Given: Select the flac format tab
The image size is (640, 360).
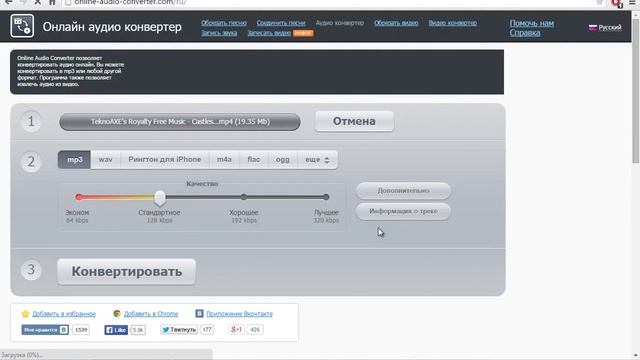Looking at the screenshot, I should [253, 160].
